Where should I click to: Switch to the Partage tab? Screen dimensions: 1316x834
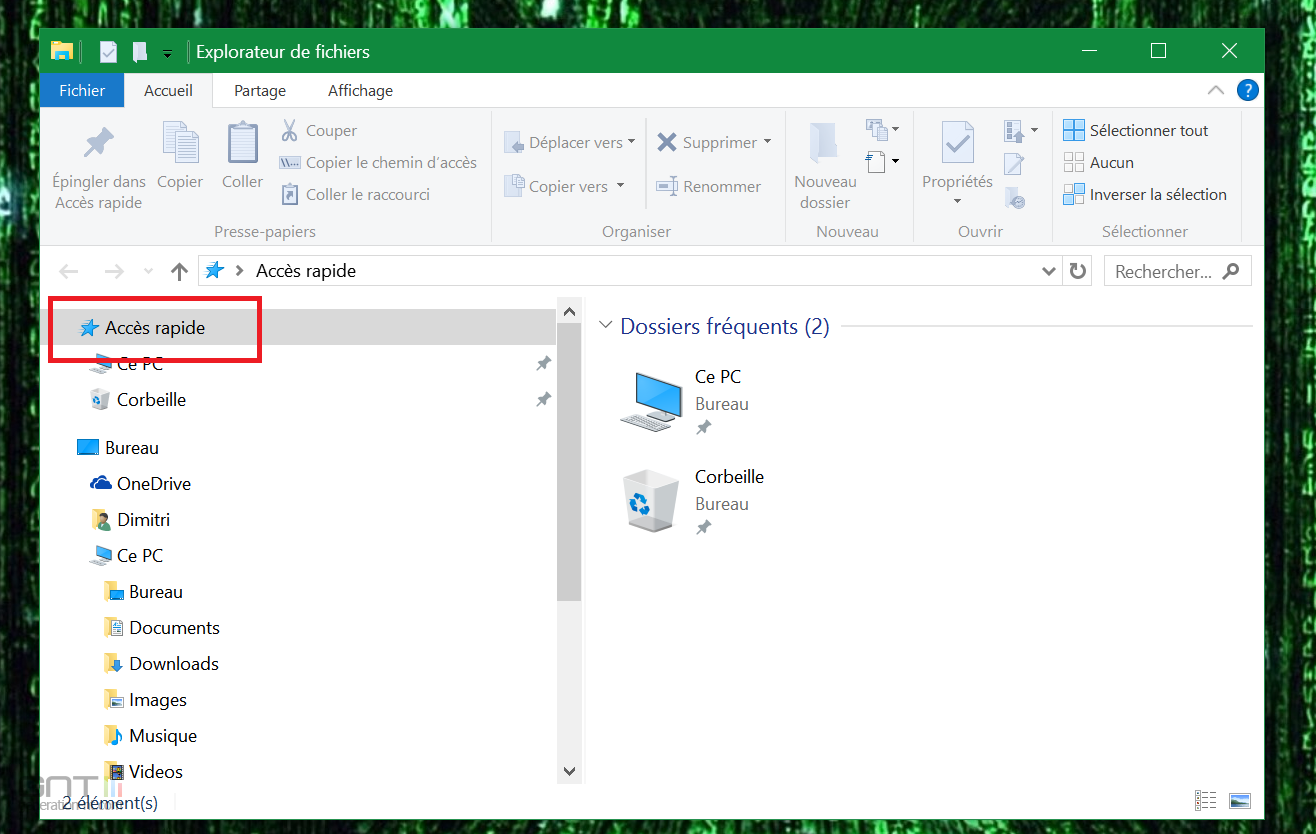coord(260,91)
